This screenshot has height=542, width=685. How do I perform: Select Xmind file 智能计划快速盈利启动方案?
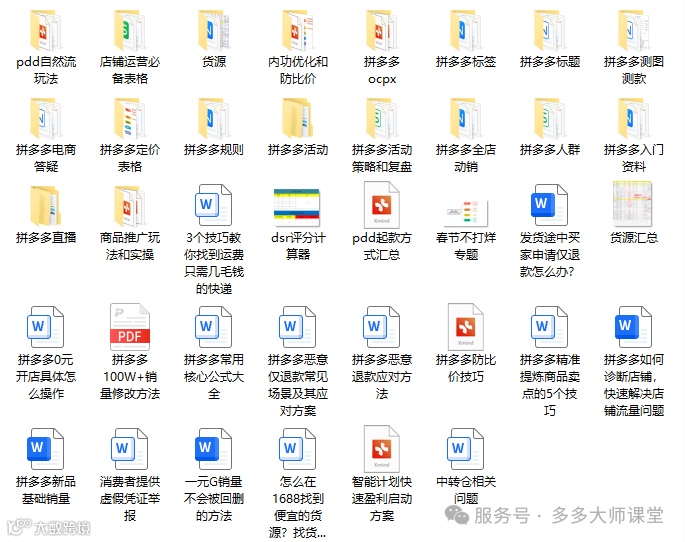pos(381,449)
